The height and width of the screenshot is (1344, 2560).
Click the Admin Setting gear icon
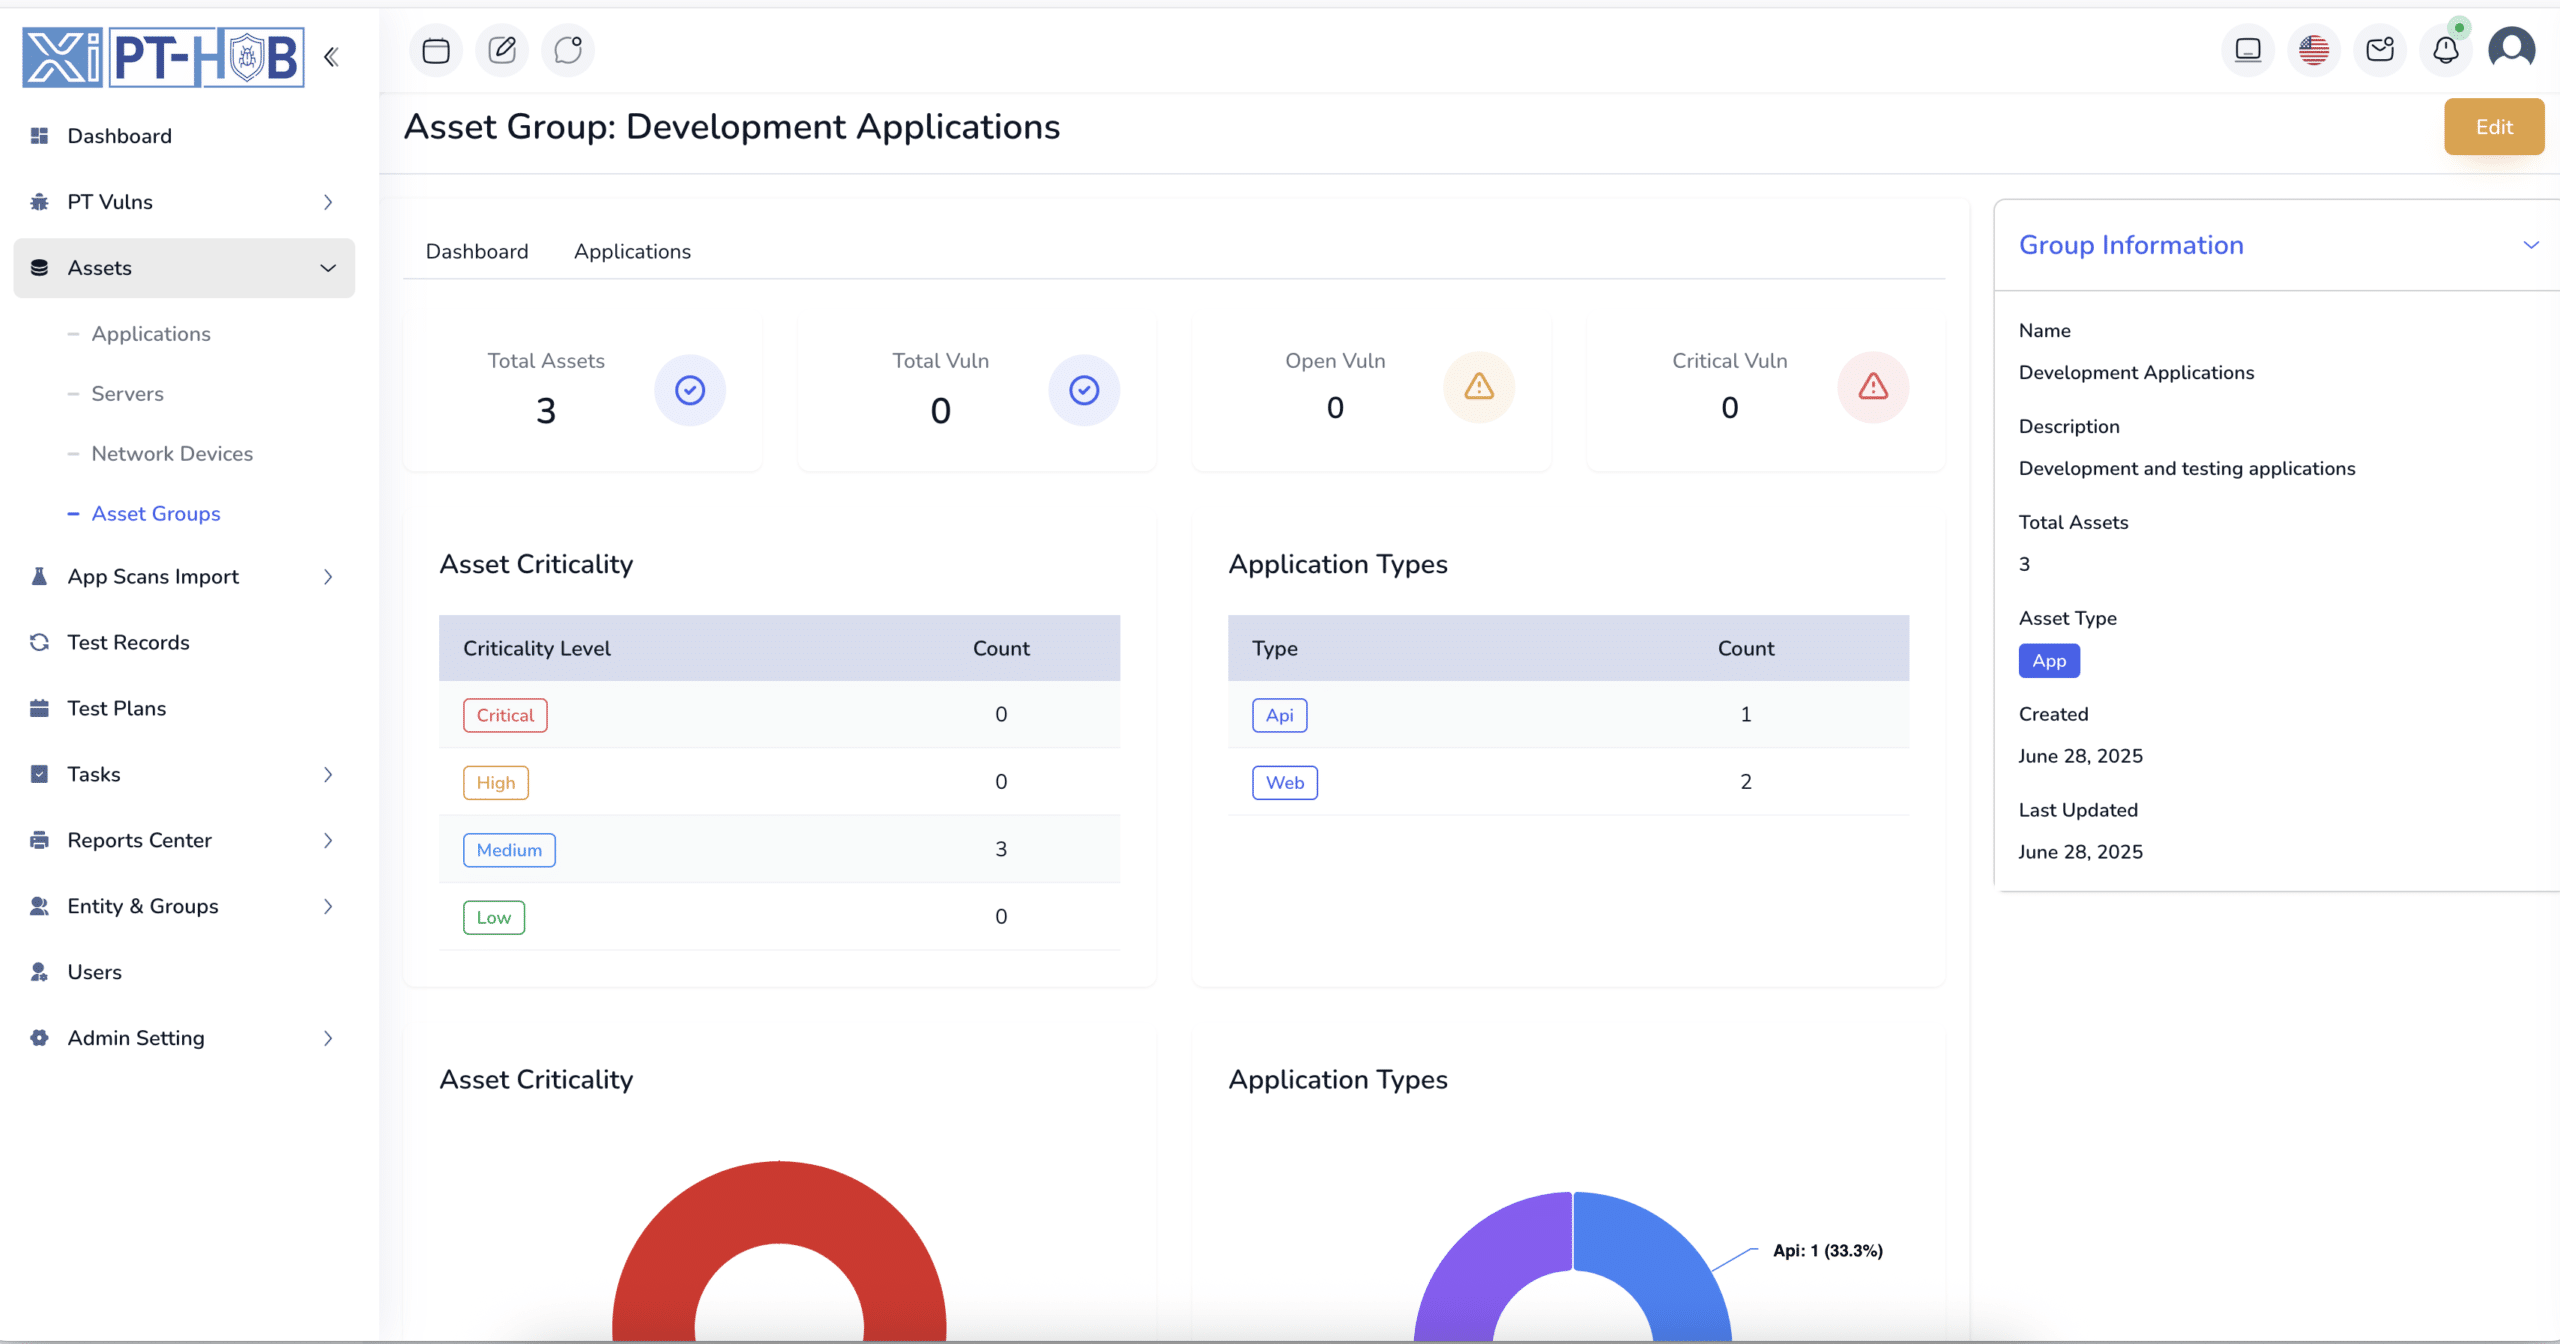click(x=40, y=1038)
